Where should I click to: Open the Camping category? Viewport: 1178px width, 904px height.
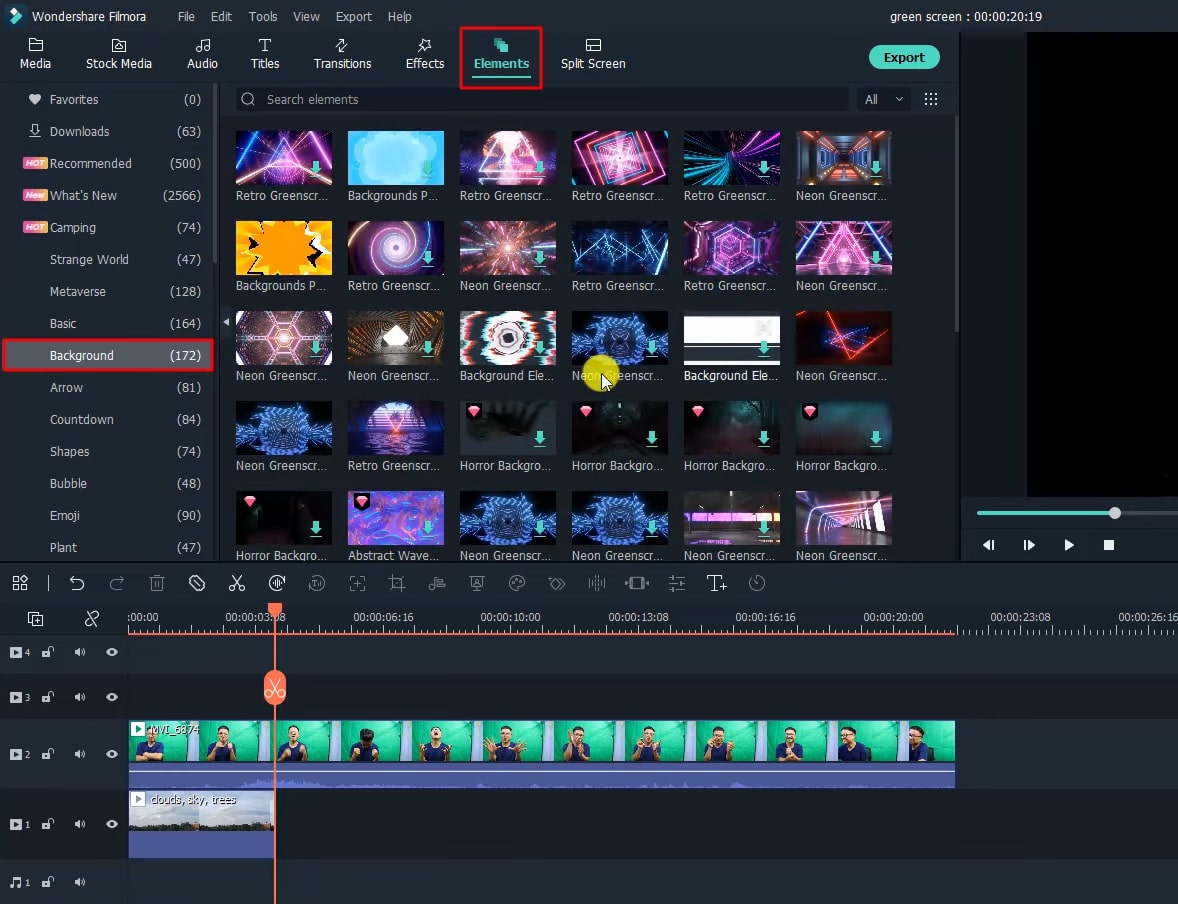click(113, 228)
